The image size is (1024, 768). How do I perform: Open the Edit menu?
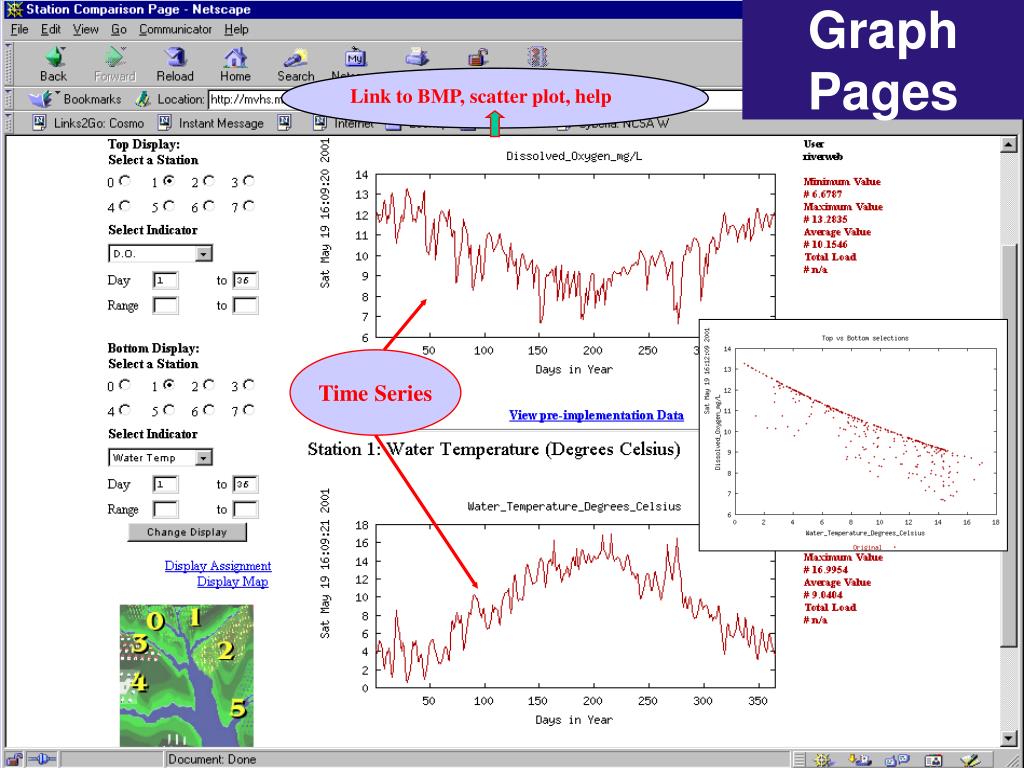[50, 29]
